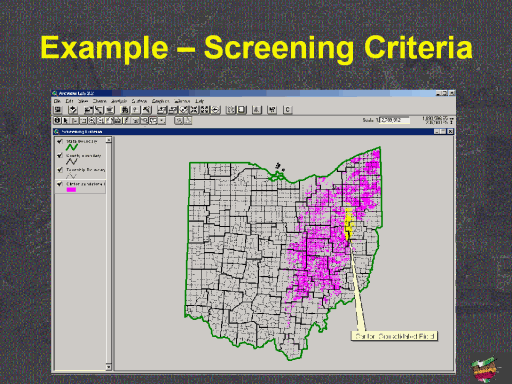This screenshot has width=512, height=384.
Task: Click the toolbar button labeled C
Action: (x=287, y=110)
